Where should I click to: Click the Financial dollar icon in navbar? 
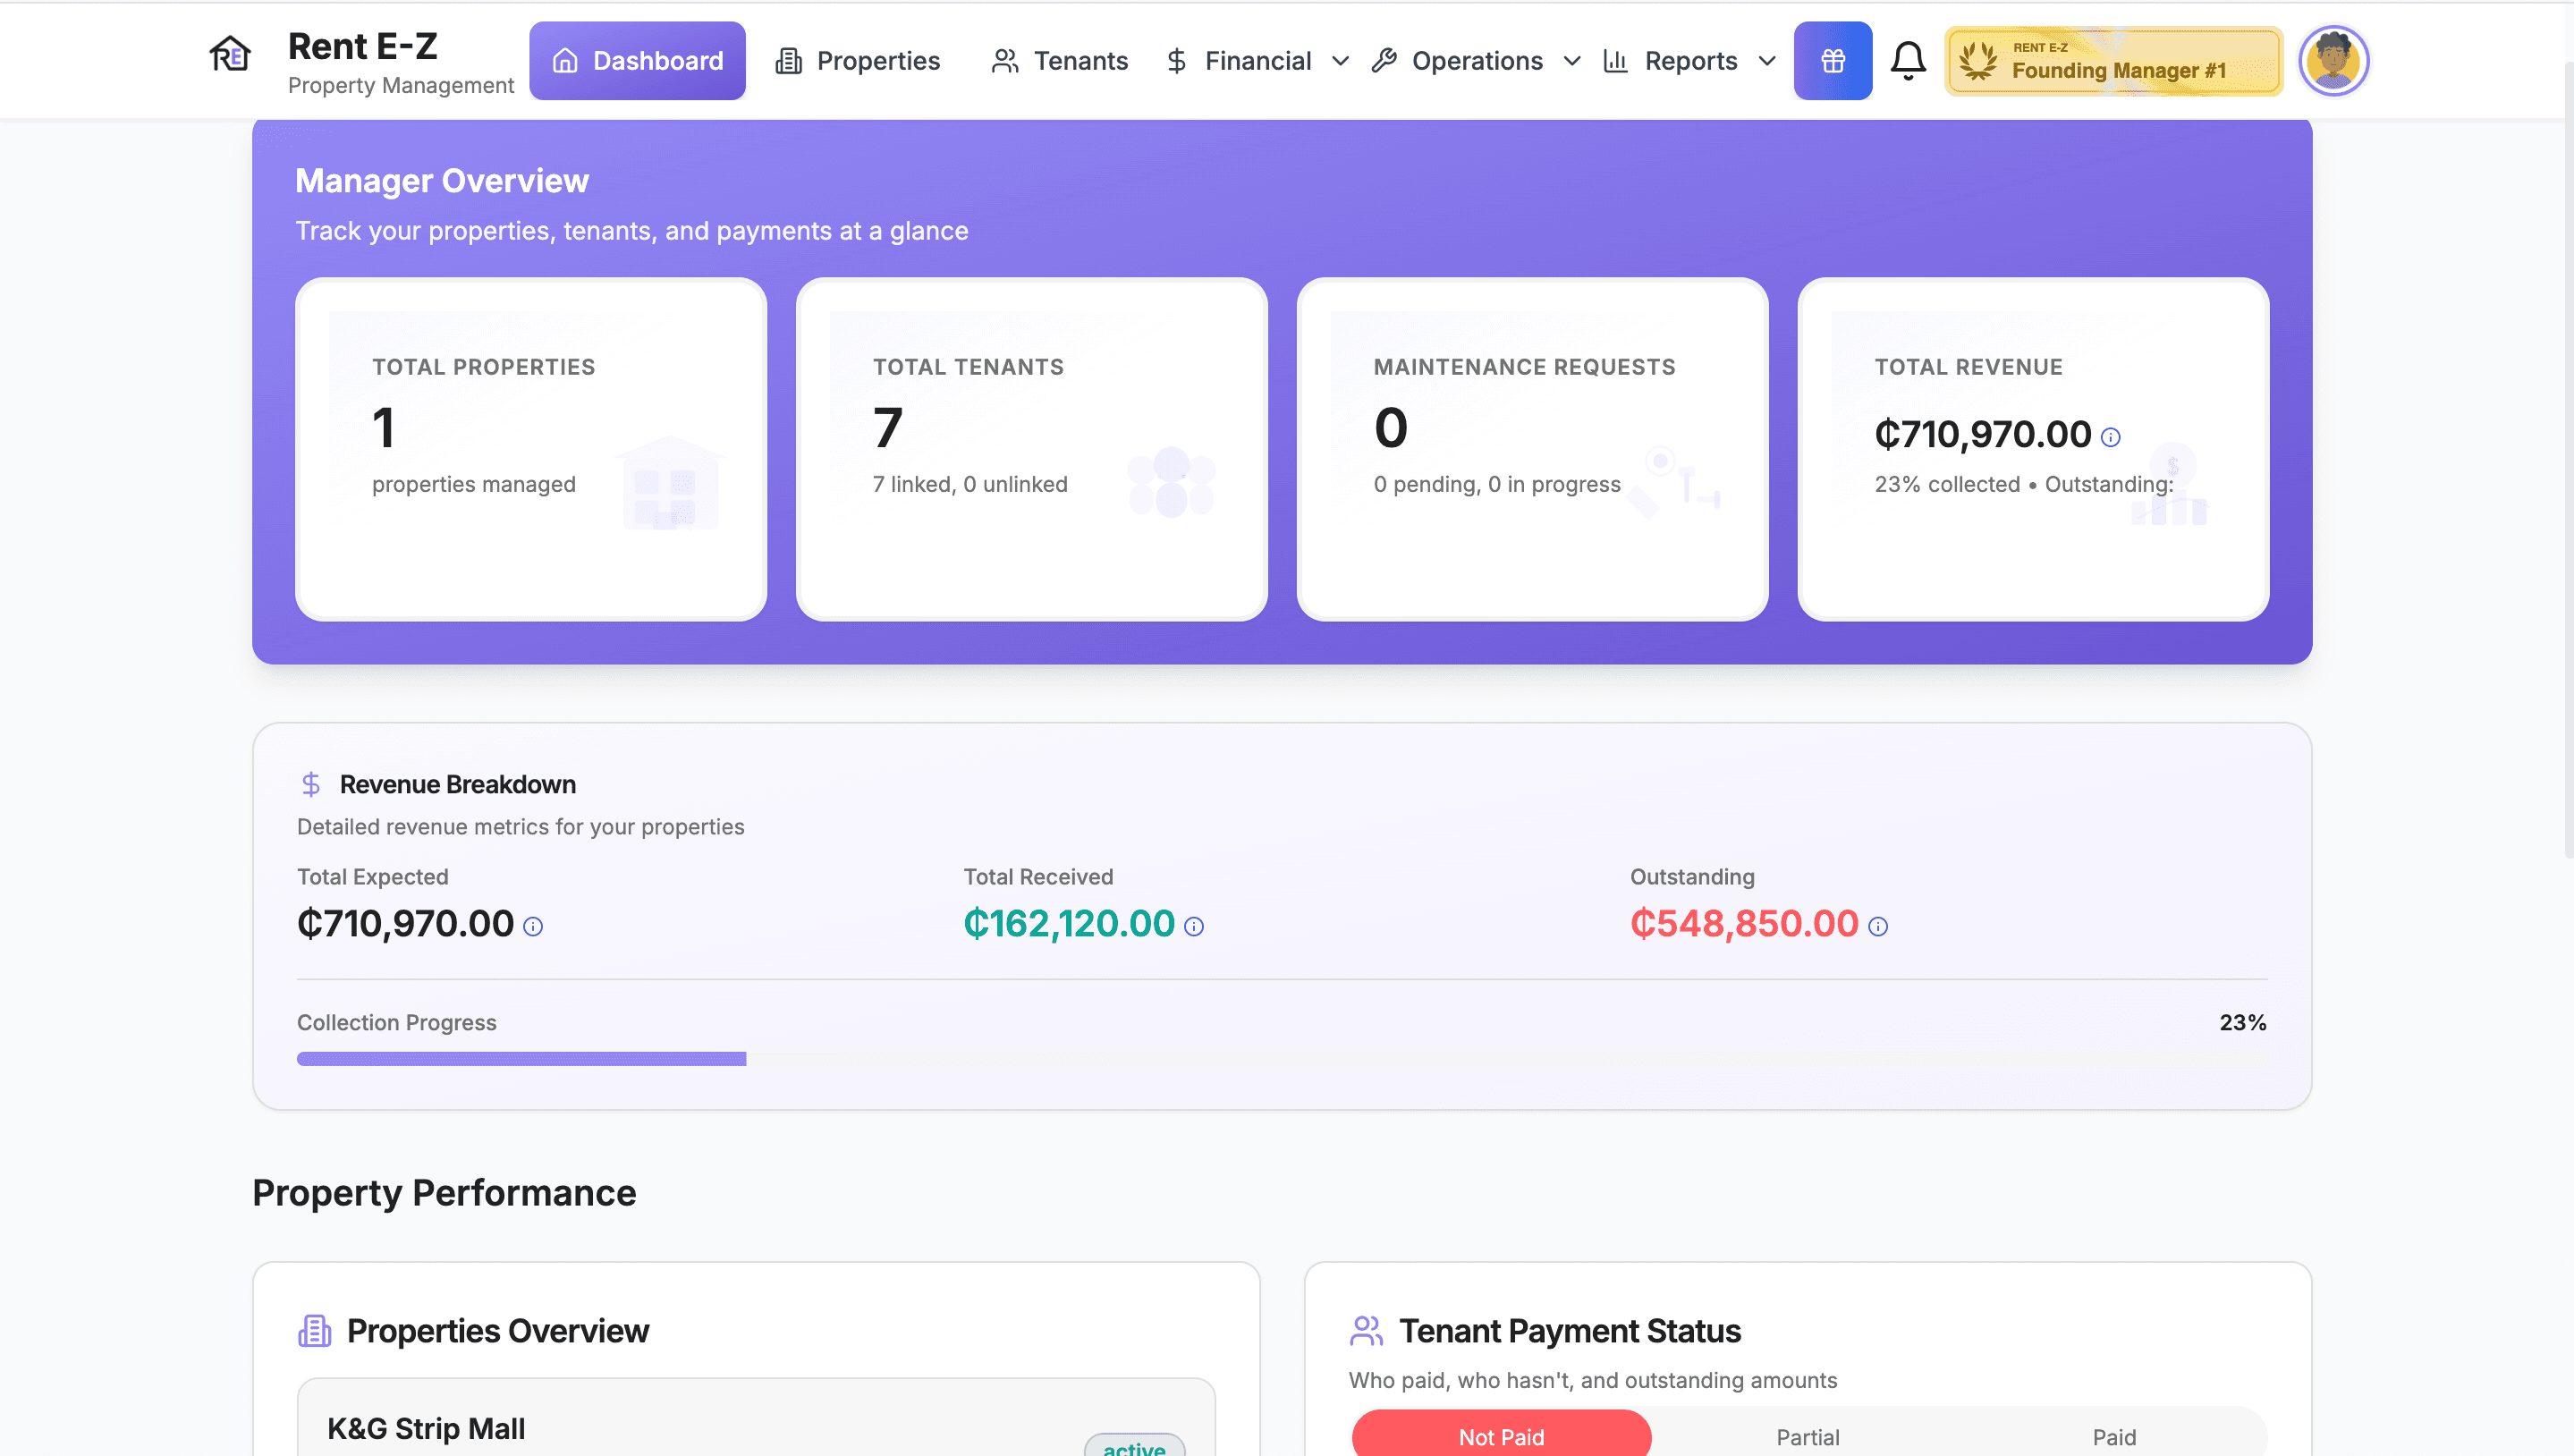[x=1176, y=61]
